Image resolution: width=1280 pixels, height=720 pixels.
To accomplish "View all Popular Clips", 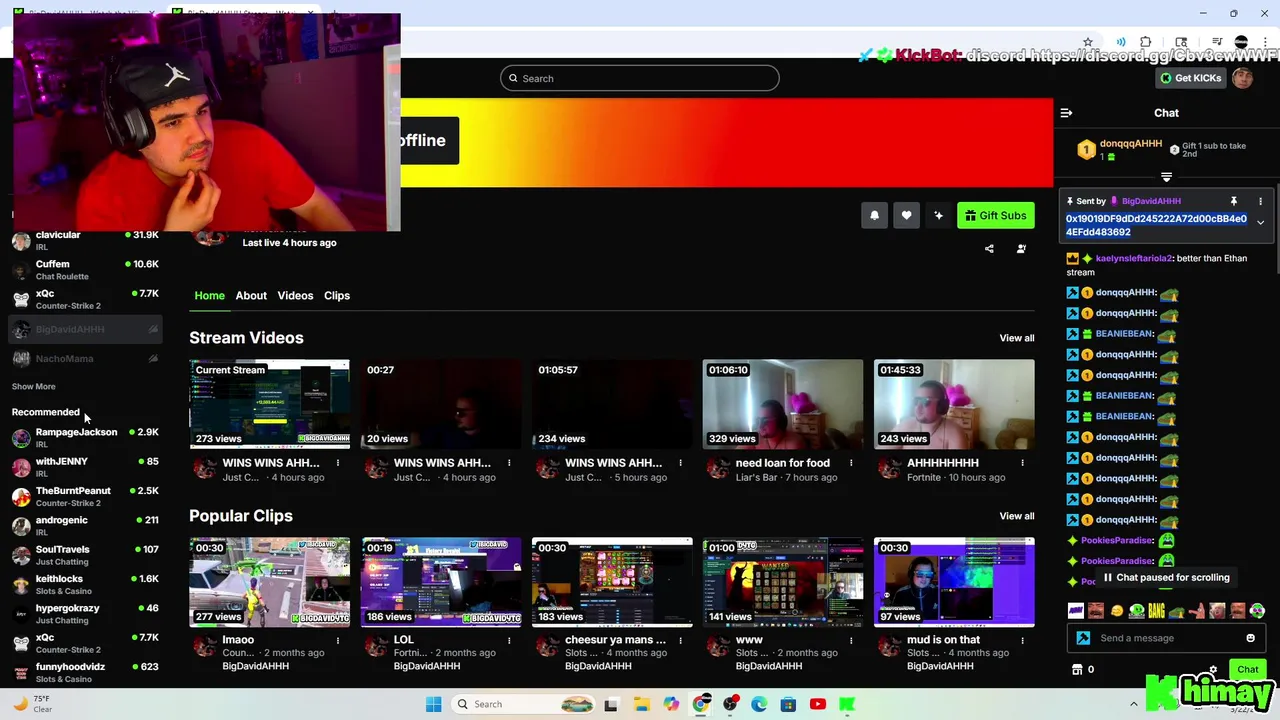I will point(1016,516).
